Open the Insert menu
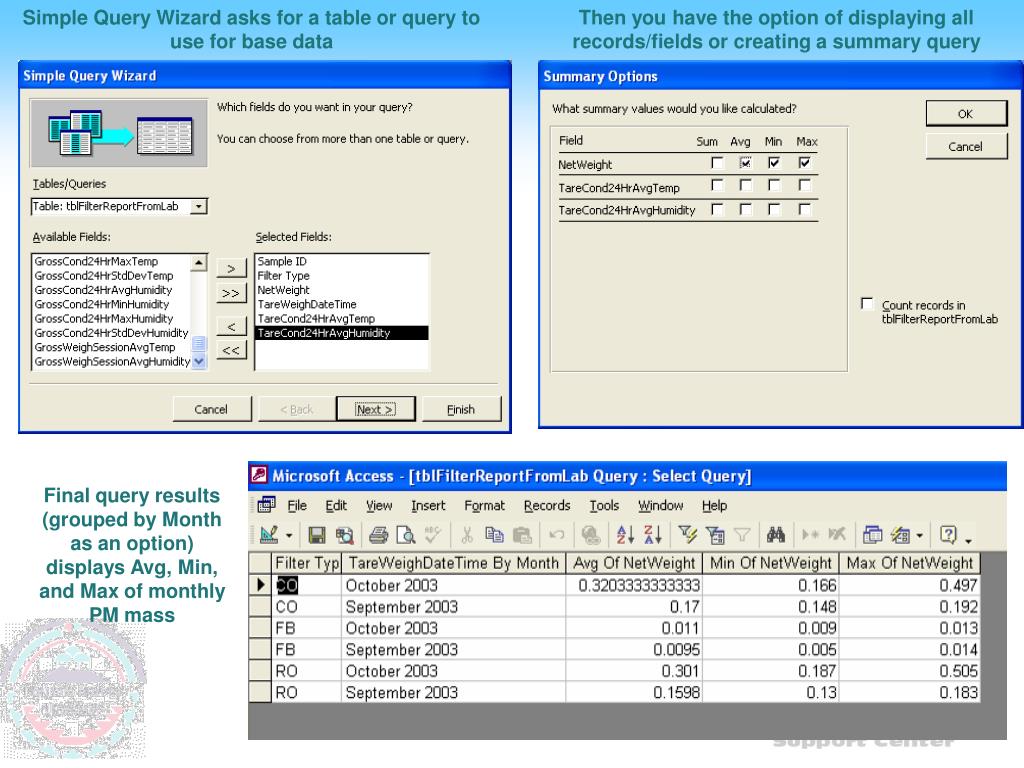The image size is (1024, 768). tap(428, 505)
